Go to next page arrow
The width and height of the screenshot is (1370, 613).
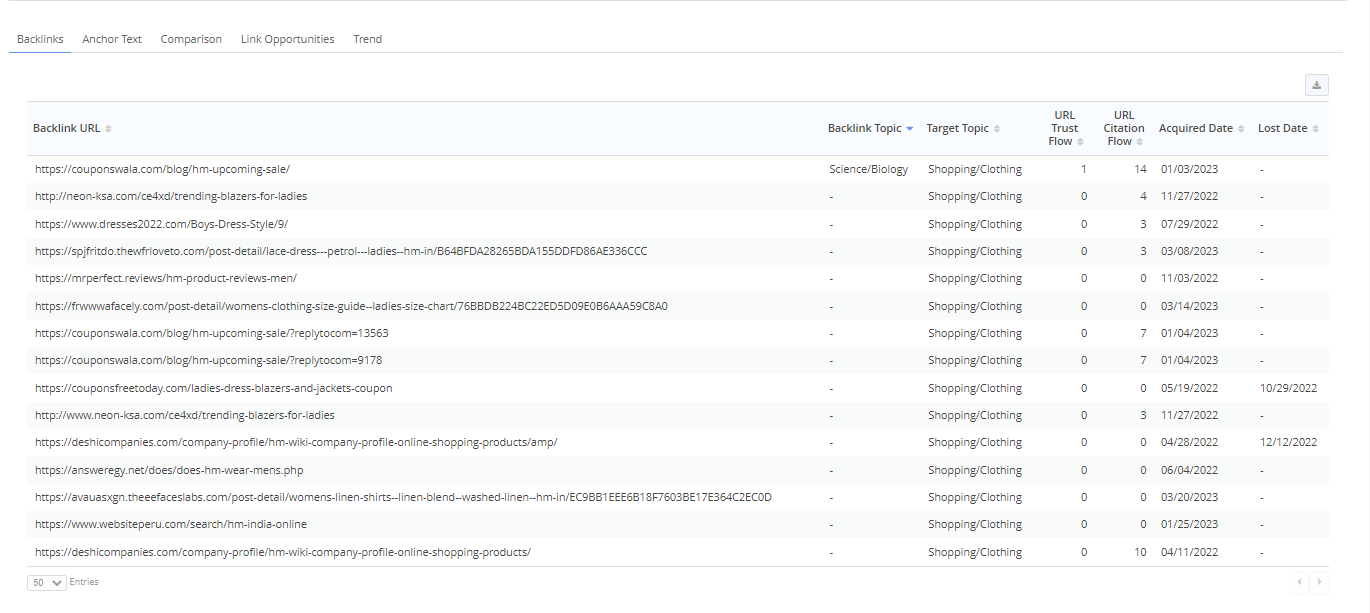tap(1320, 581)
